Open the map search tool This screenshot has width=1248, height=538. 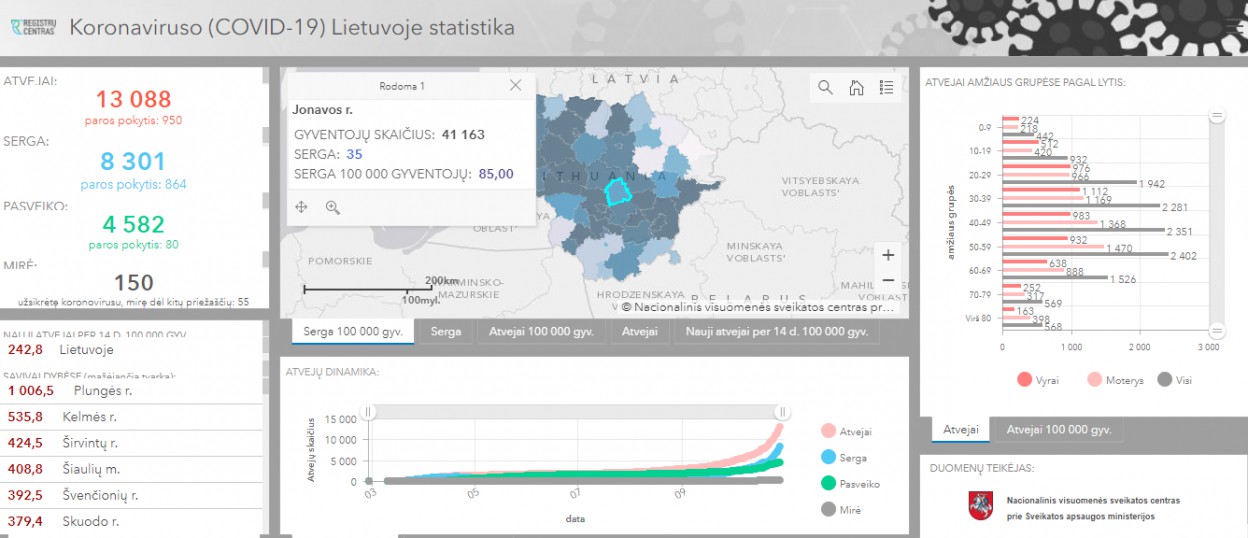pos(825,88)
